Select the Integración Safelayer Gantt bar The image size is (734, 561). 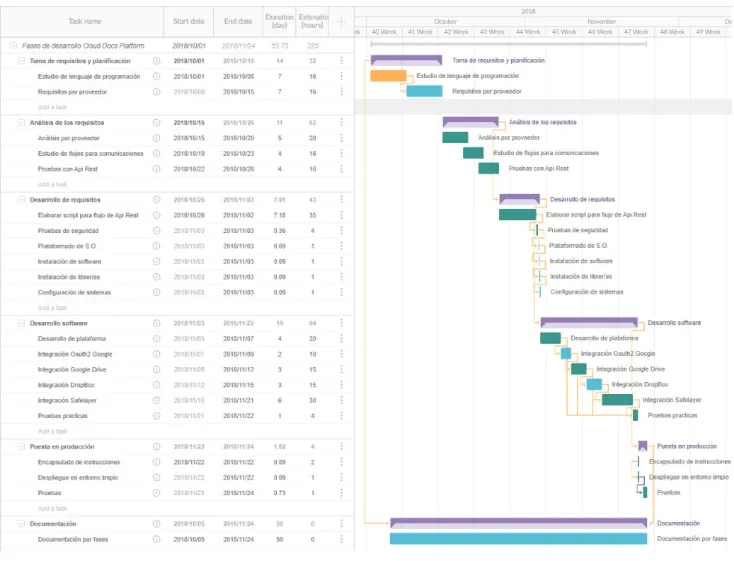(617, 399)
